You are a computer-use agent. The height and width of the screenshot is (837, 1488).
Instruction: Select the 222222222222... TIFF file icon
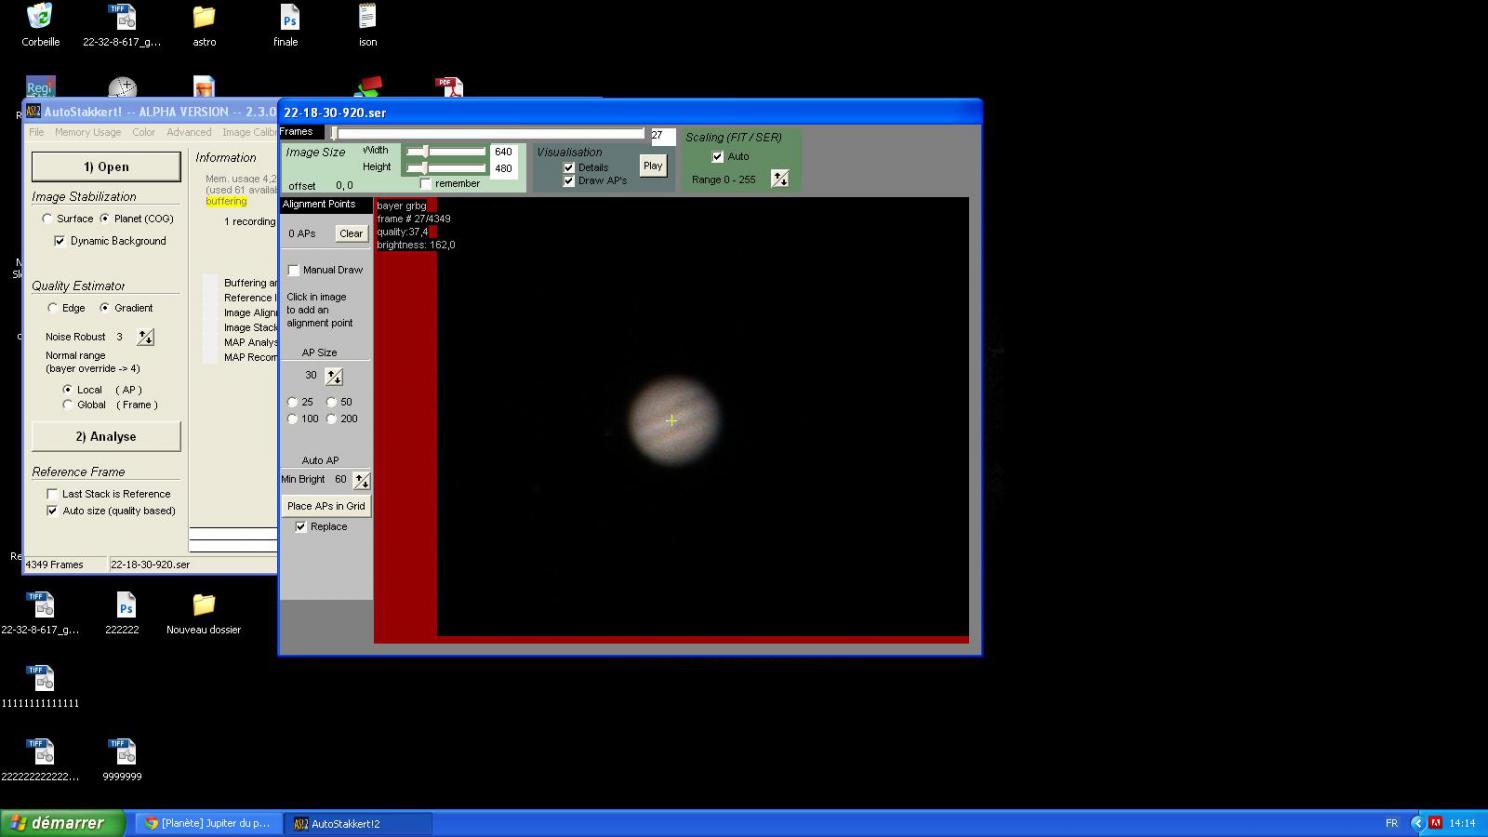tap(40, 751)
